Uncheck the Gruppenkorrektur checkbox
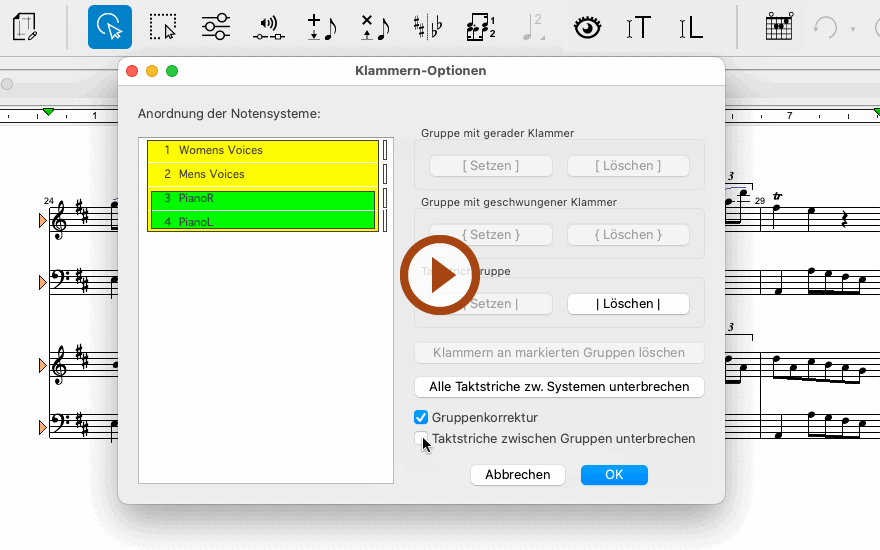This screenshot has width=880, height=550. click(421, 417)
